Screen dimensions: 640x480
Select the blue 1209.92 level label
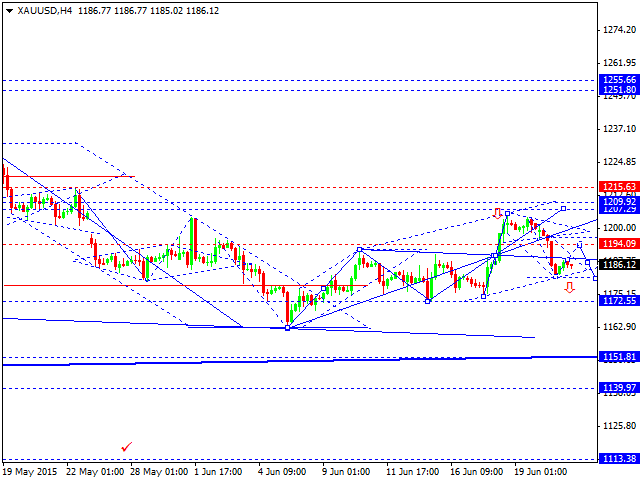point(619,202)
